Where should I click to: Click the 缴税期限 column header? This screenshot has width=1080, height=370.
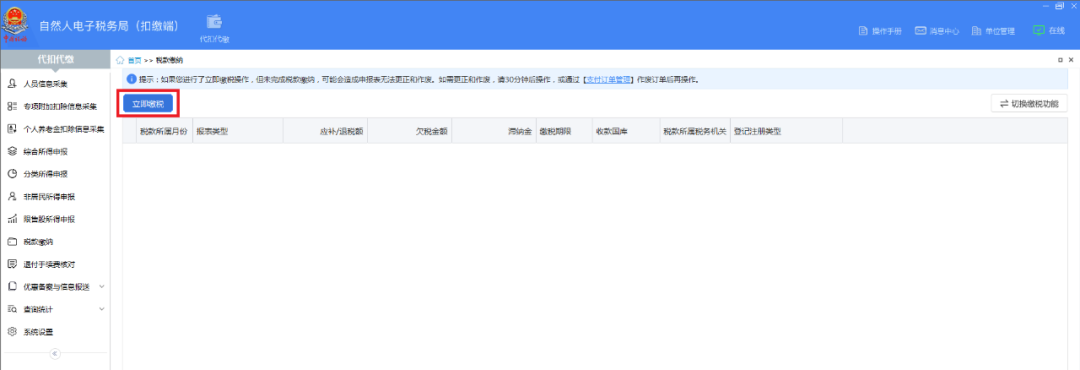click(x=563, y=131)
